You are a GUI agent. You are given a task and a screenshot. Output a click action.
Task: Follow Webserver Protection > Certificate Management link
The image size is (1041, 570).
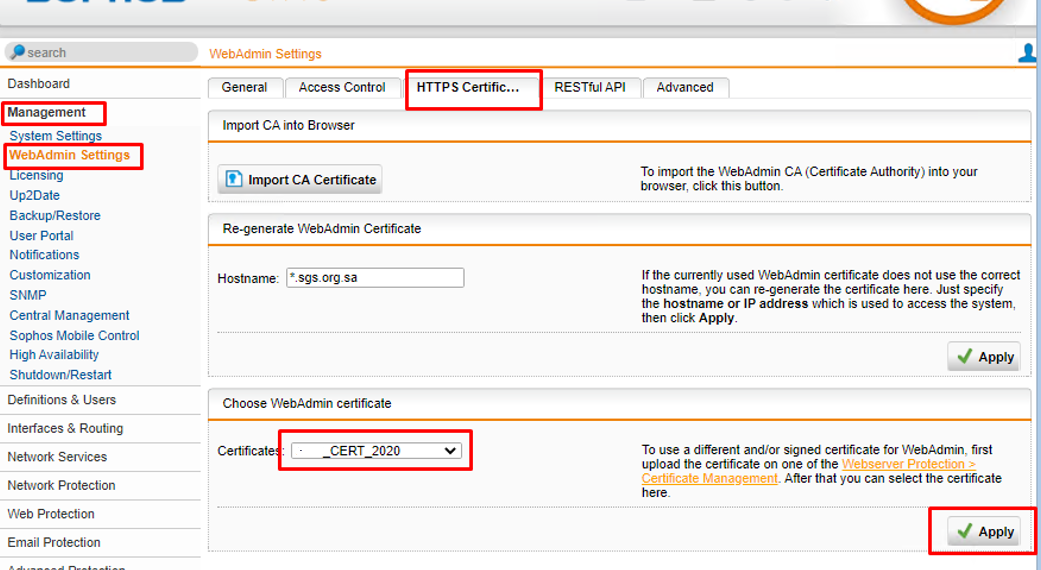click(809, 471)
